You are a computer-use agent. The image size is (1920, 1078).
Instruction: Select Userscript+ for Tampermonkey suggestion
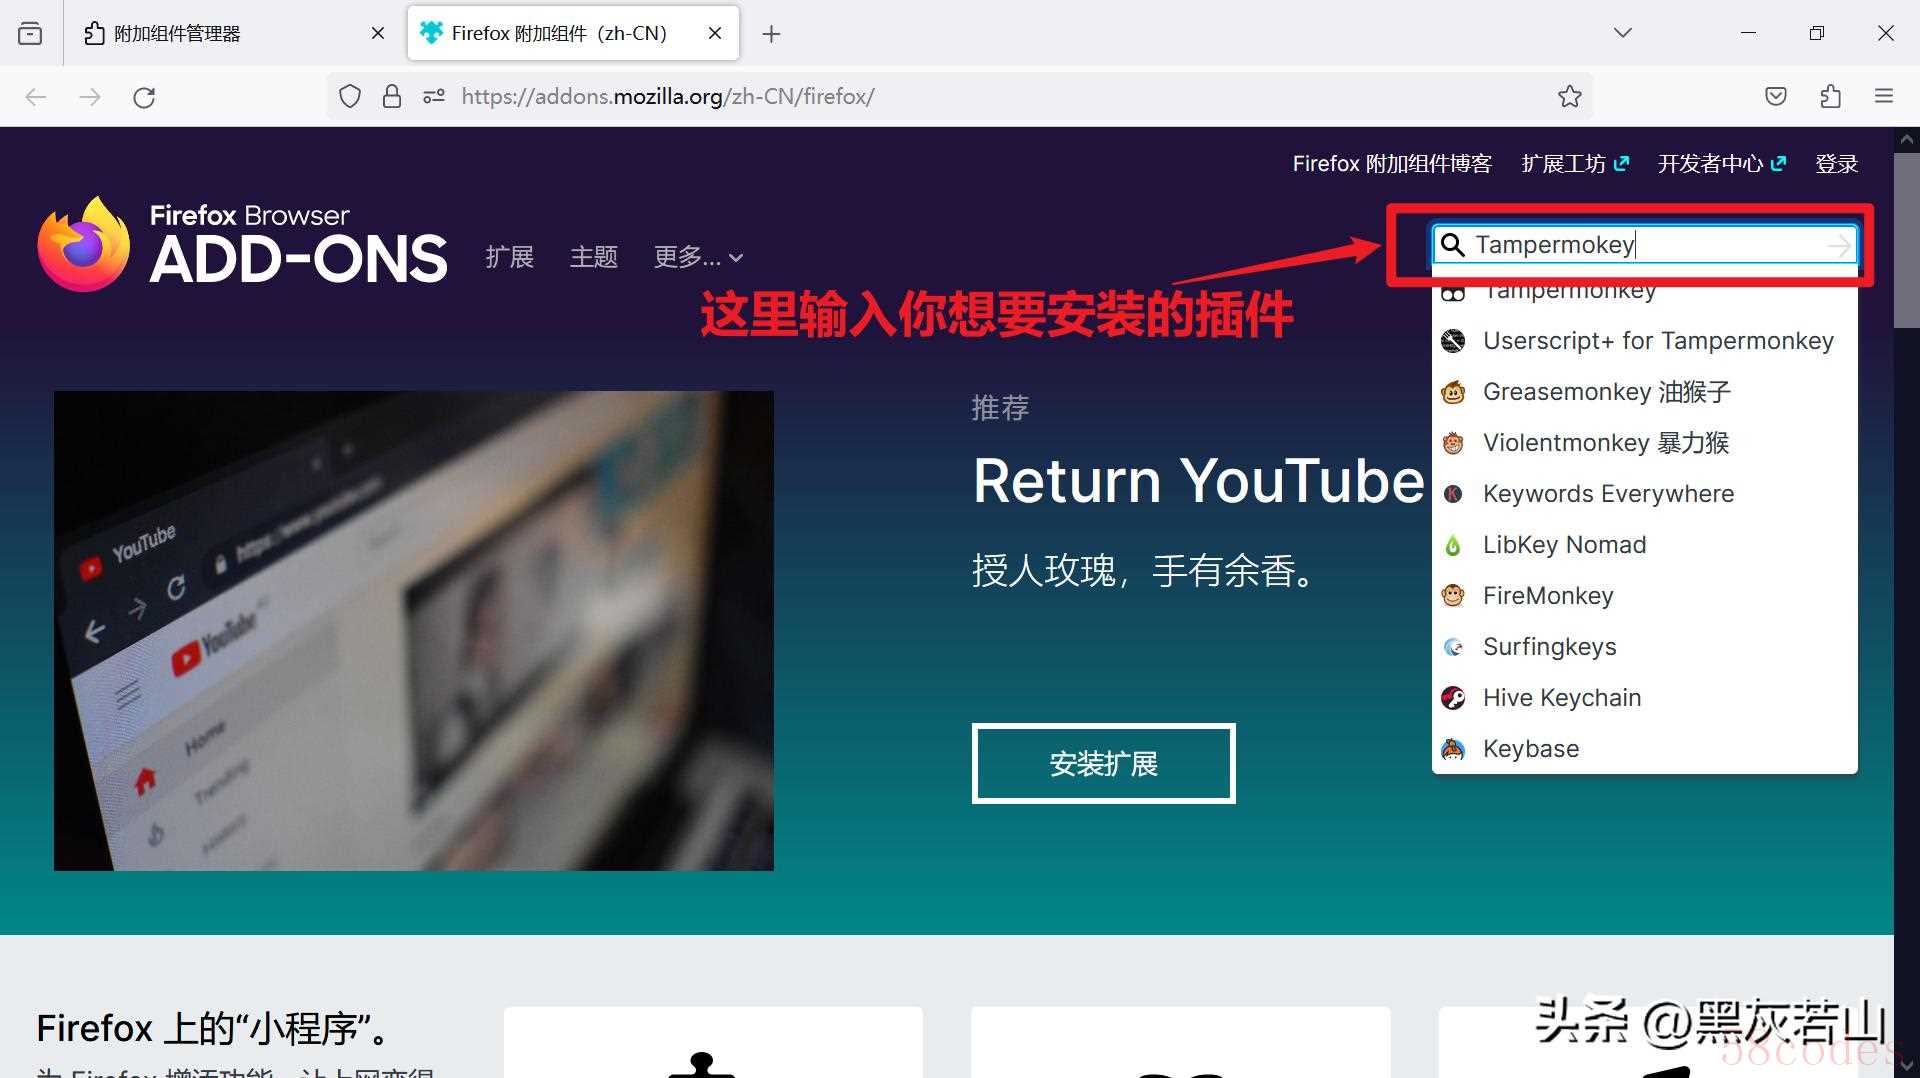(x=1644, y=341)
